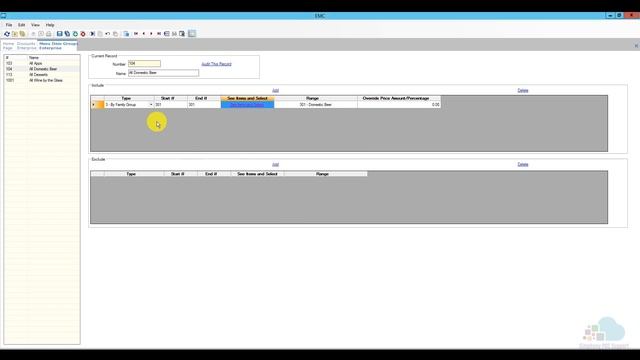This screenshot has width=640, height=360.
Task: Click the Include grid Range column header
Action: 316,98
